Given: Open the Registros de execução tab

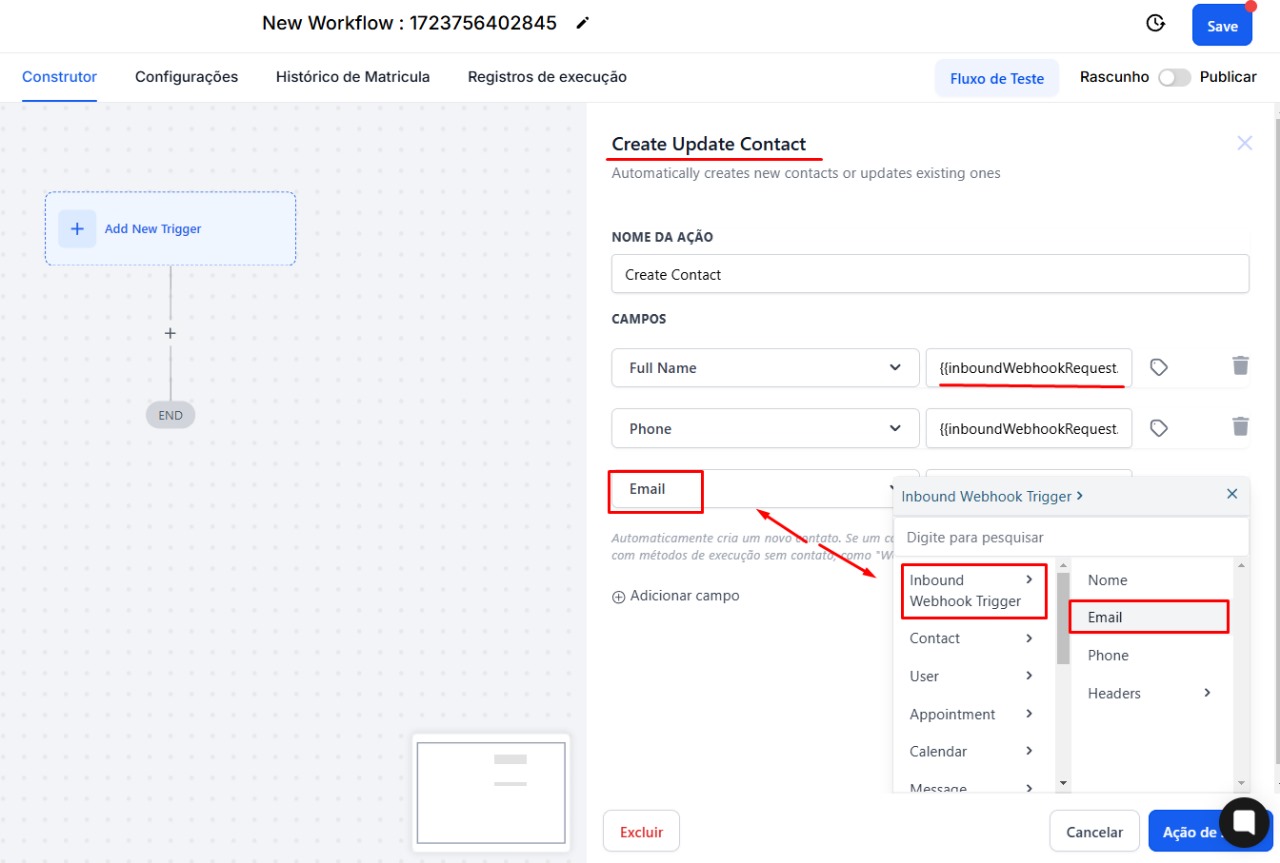Looking at the screenshot, I should coord(547,77).
